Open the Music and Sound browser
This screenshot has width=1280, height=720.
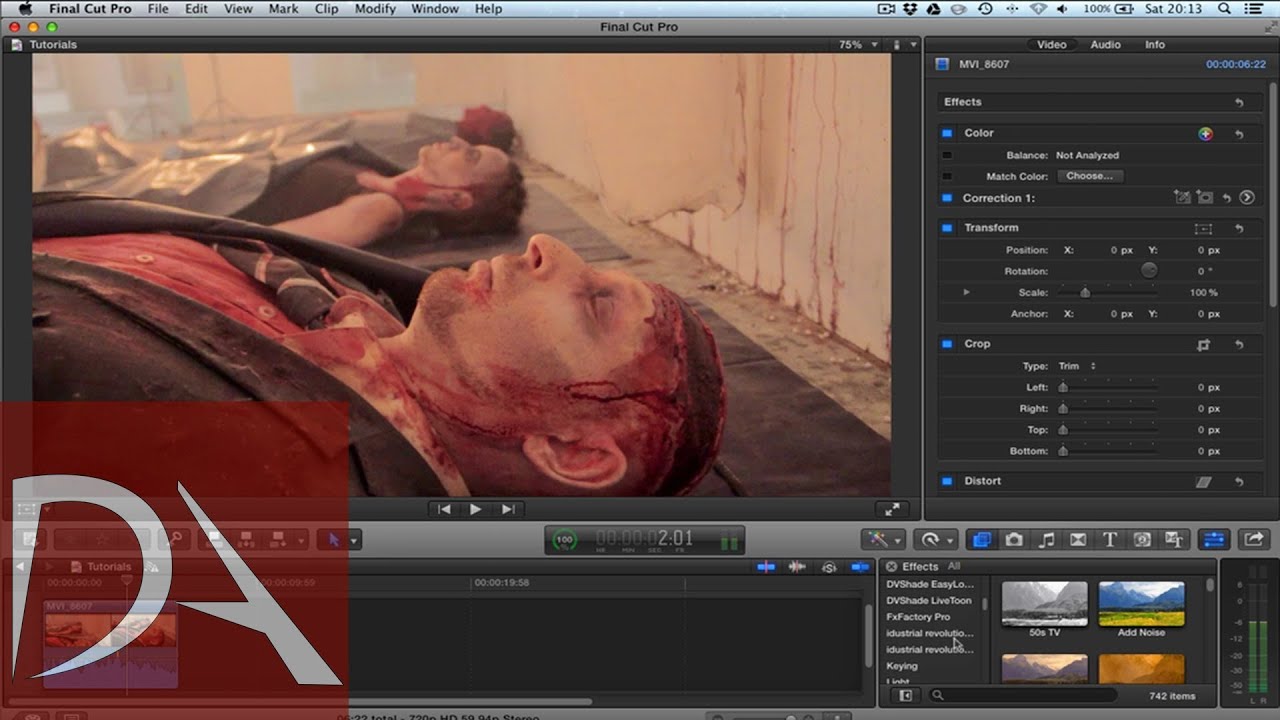(x=1046, y=539)
